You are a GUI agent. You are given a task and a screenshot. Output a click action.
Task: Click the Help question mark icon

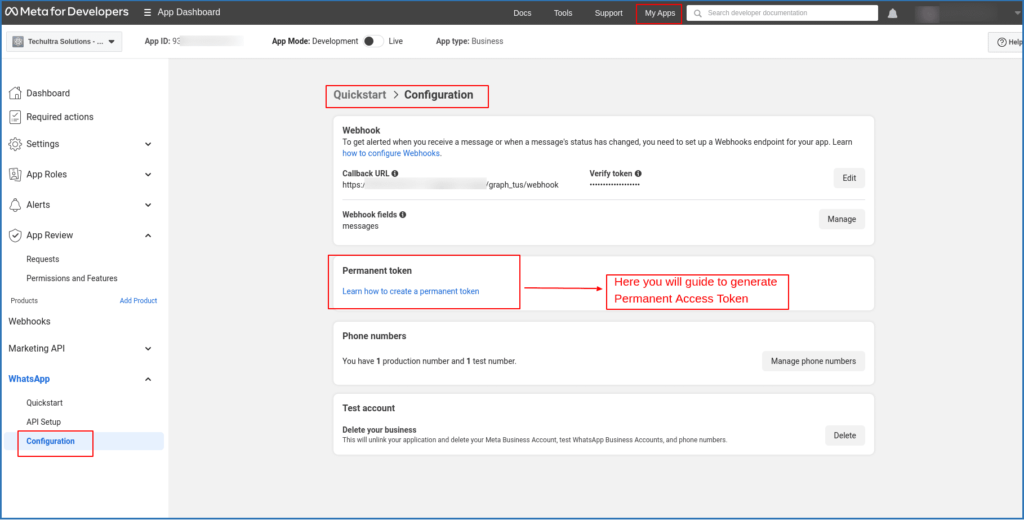(x=1002, y=42)
